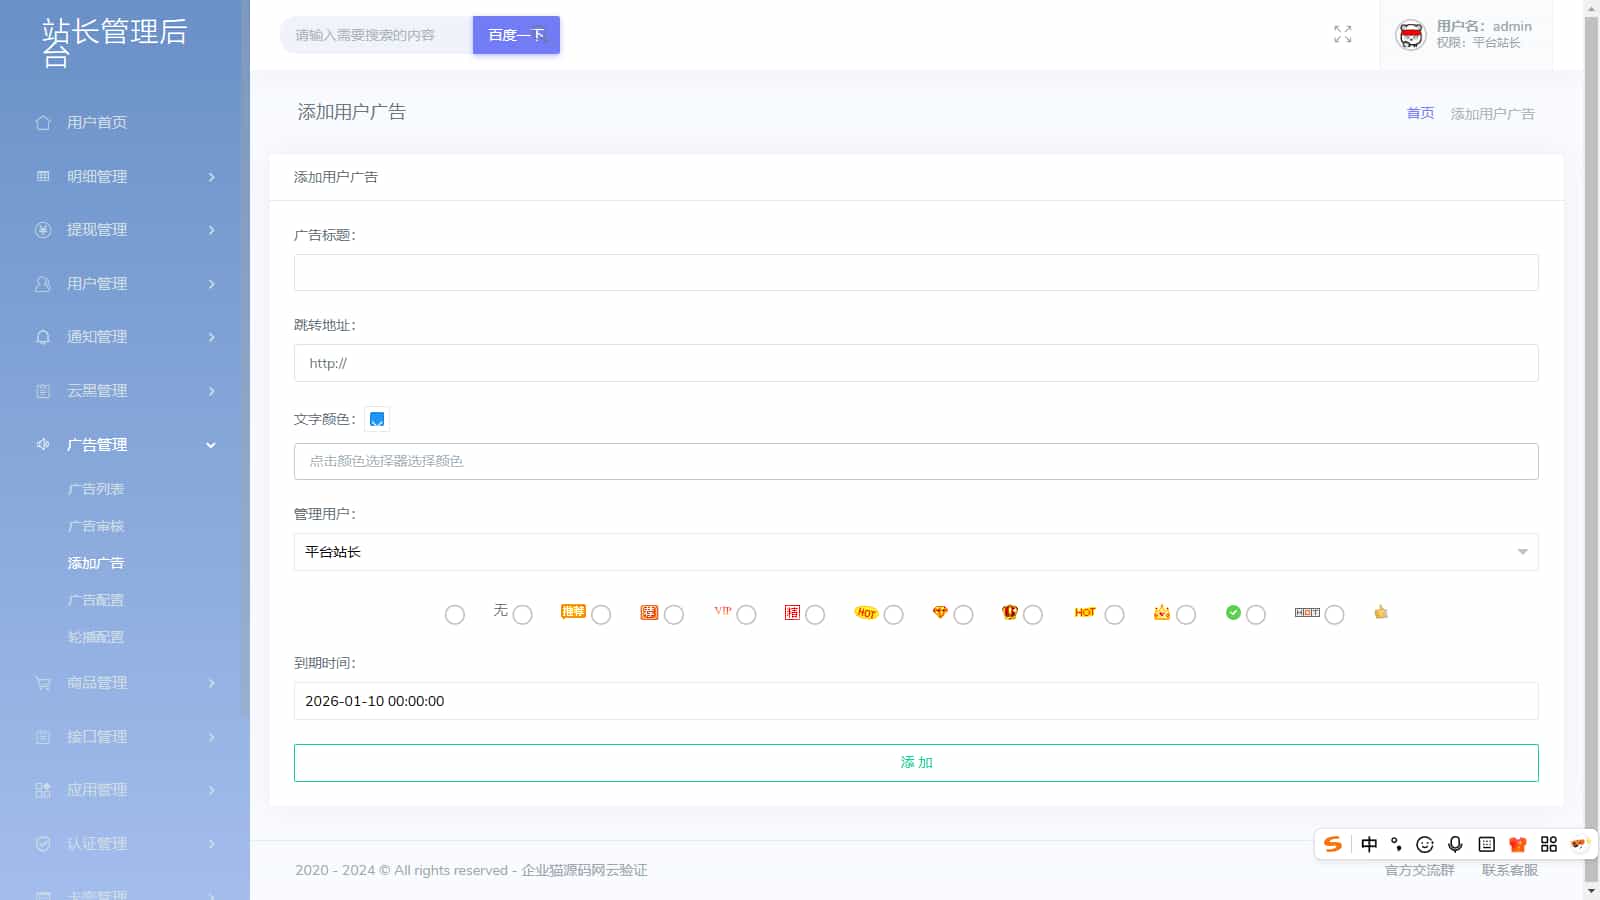The height and width of the screenshot is (900, 1600).
Task: Click the home icon beside 用户首页
Action: click(x=43, y=123)
